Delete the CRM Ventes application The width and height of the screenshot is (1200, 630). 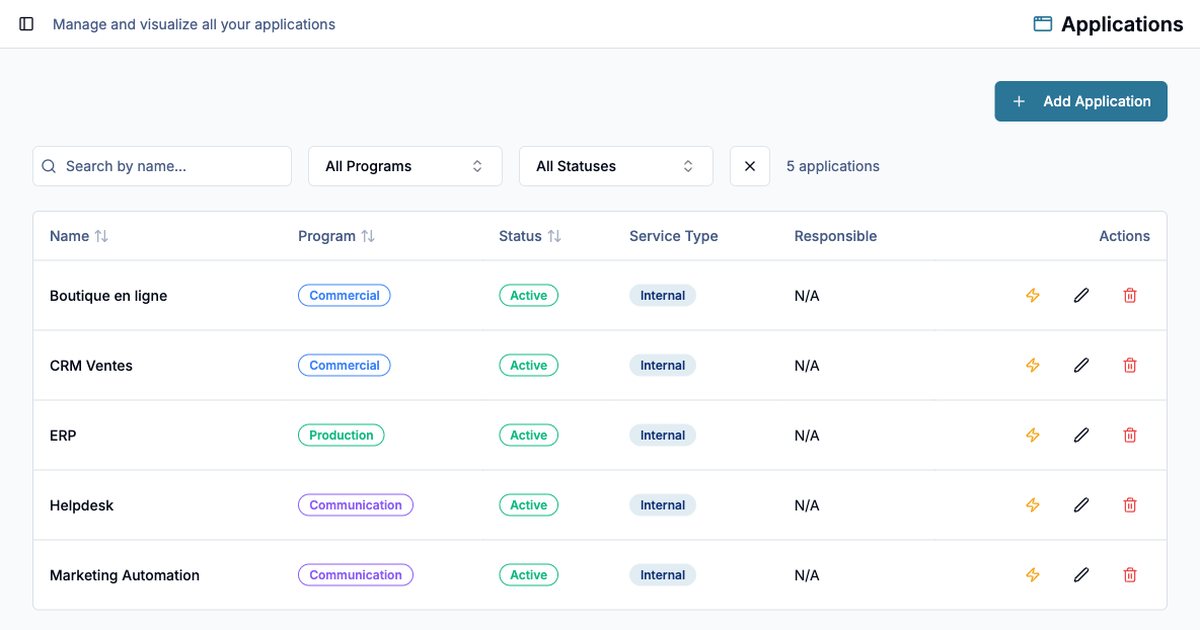click(1130, 365)
